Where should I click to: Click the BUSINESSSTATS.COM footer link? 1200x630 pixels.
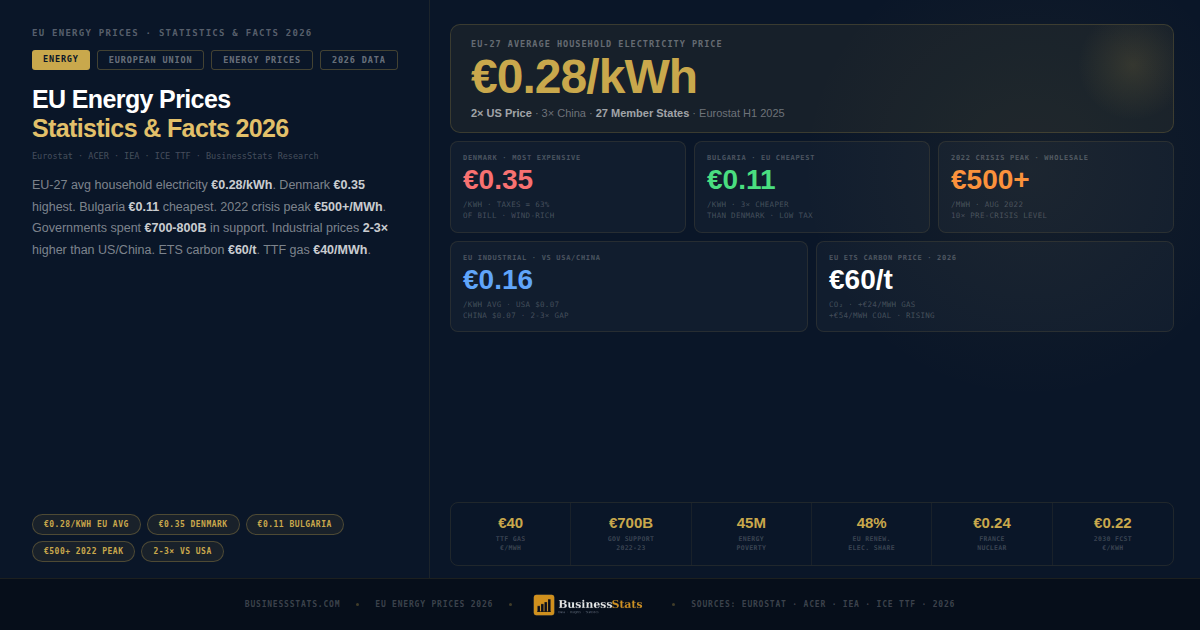291,604
